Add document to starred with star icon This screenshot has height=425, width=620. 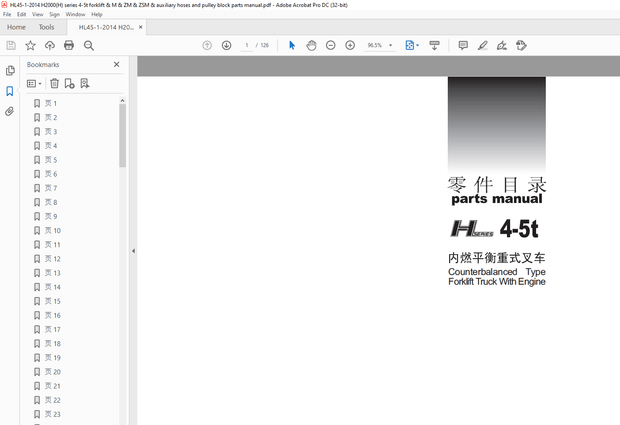point(30,45)
